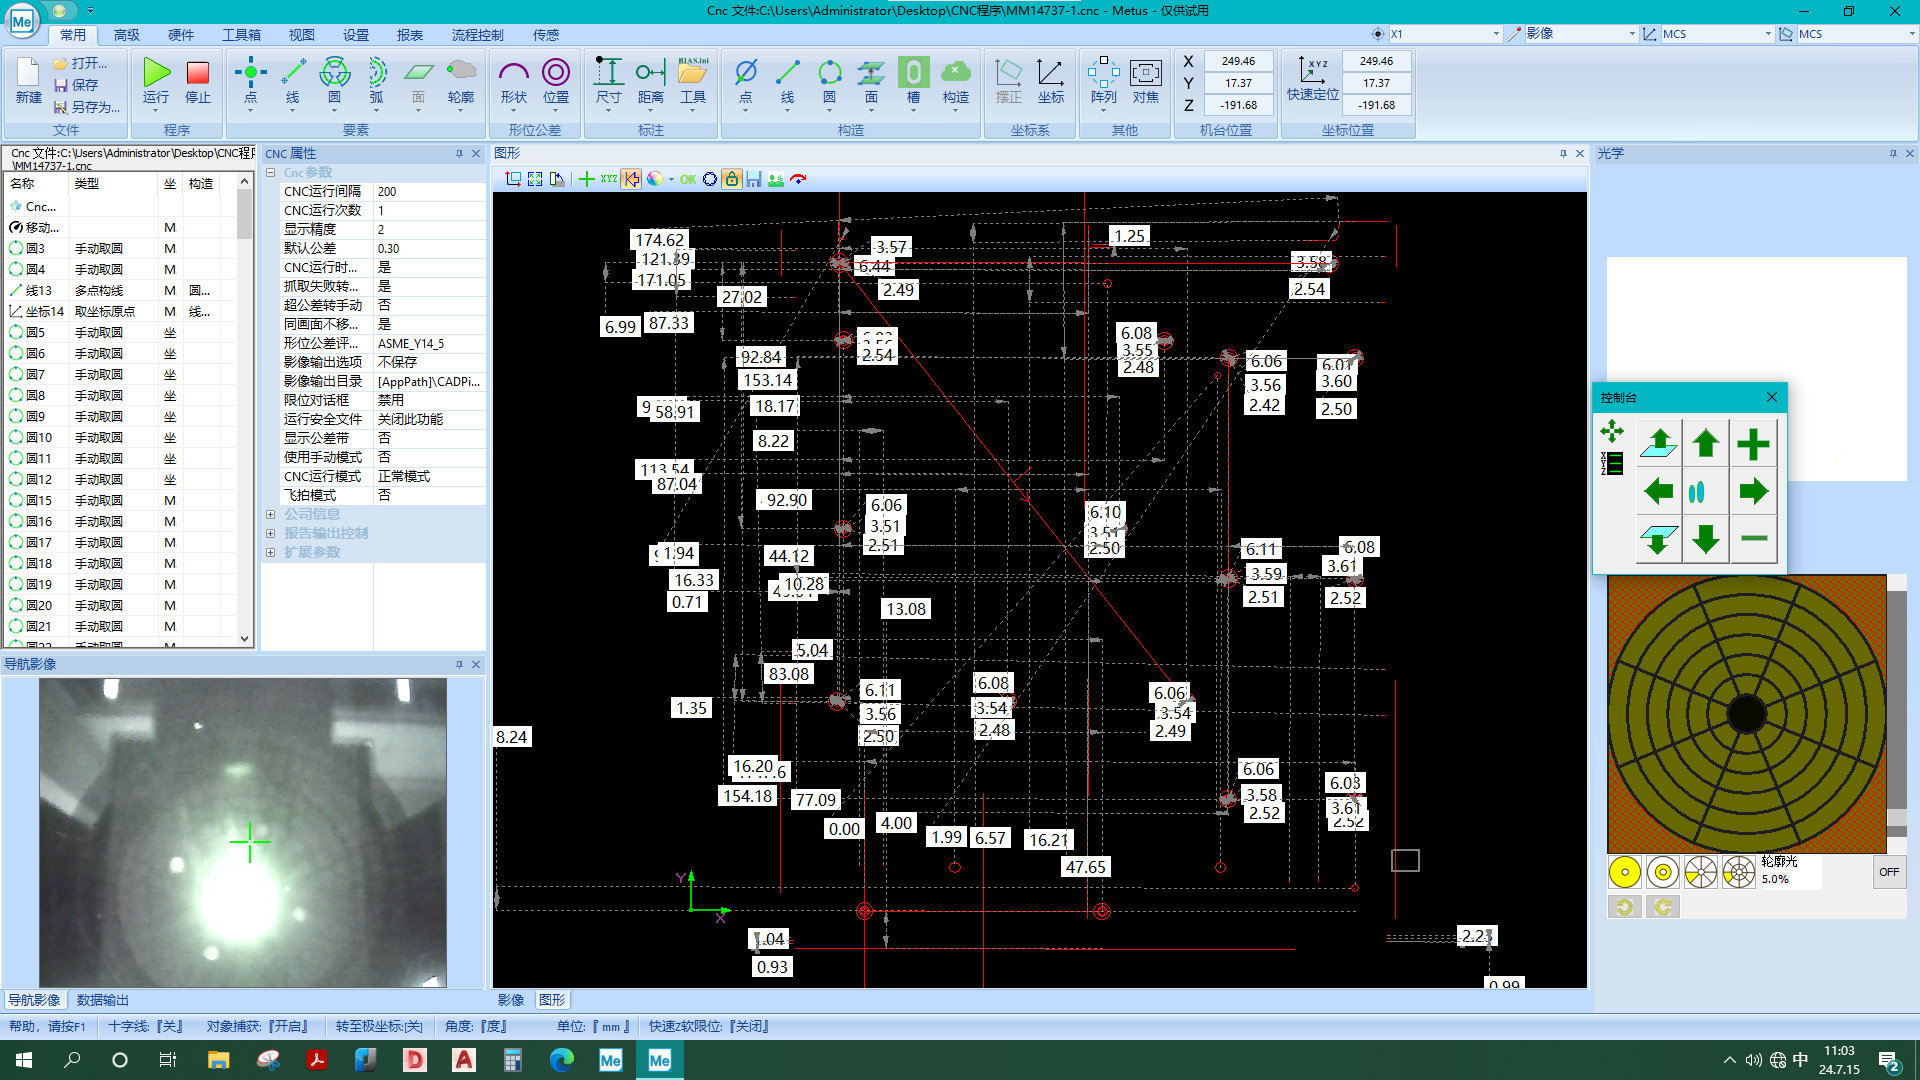
Task: Toggle the lock icon in graphics view toolbar
Action: click(x=733, y=179)
